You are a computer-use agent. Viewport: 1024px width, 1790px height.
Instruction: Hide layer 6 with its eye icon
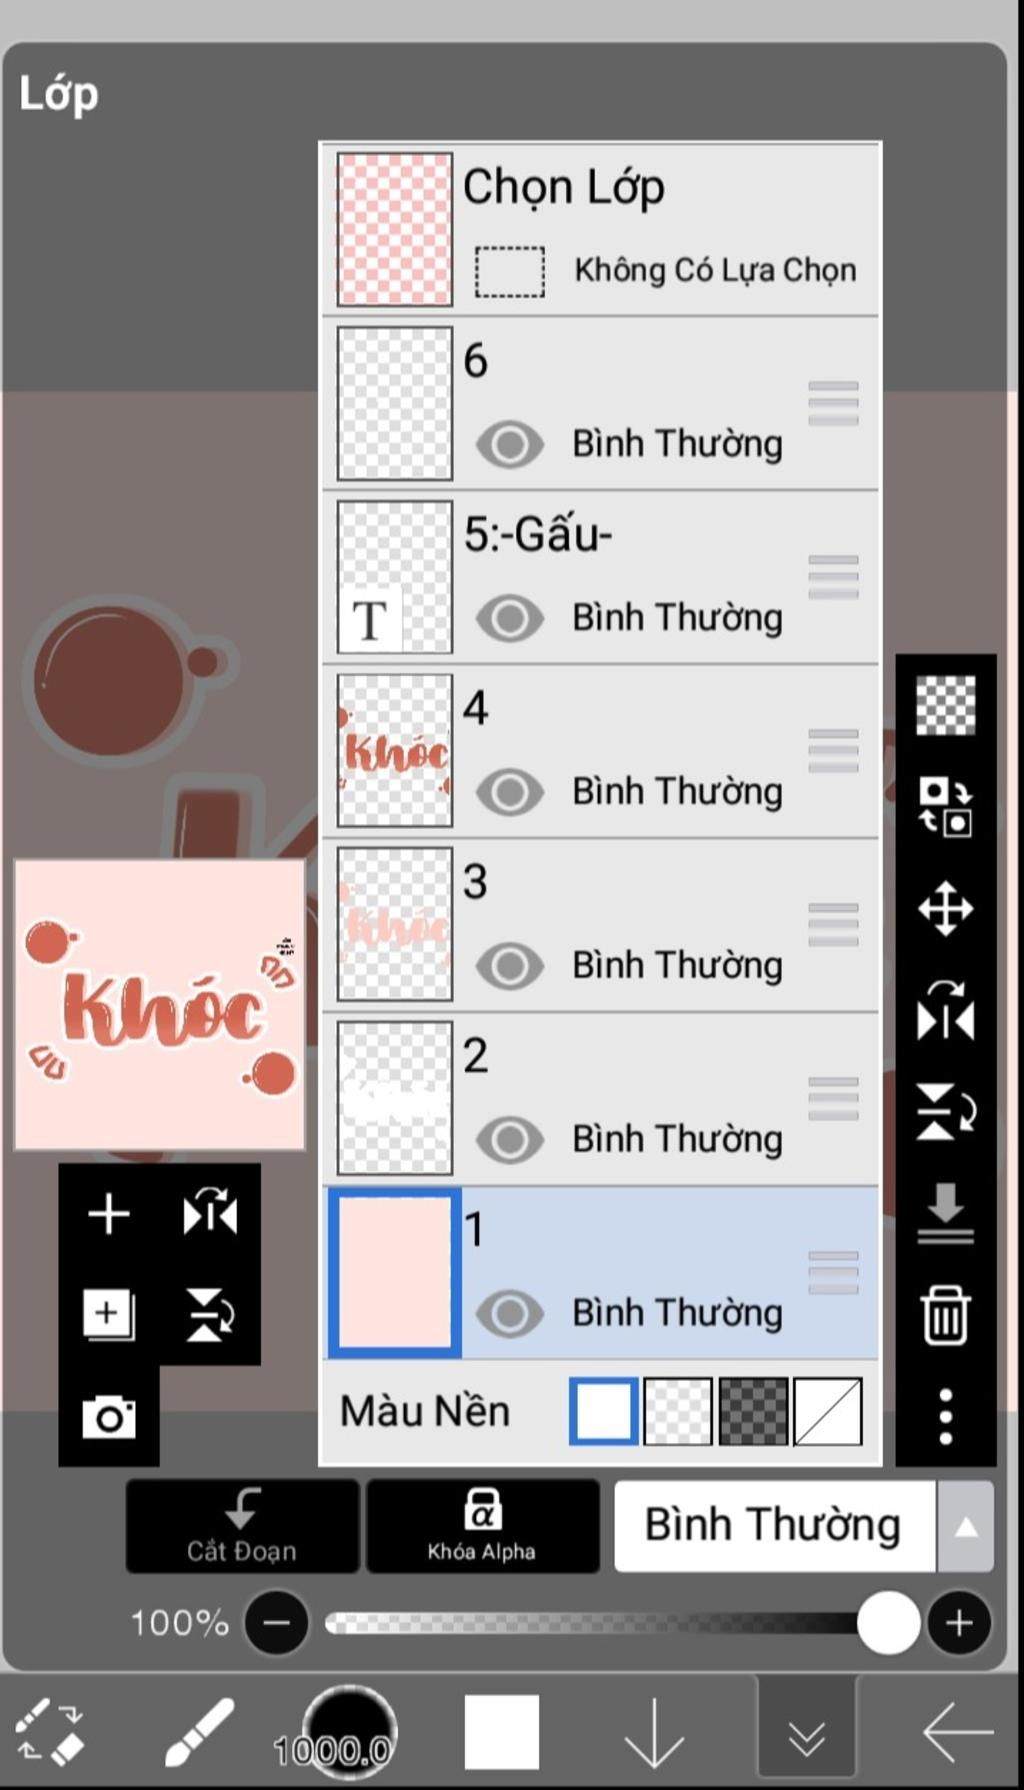point(510,444)
